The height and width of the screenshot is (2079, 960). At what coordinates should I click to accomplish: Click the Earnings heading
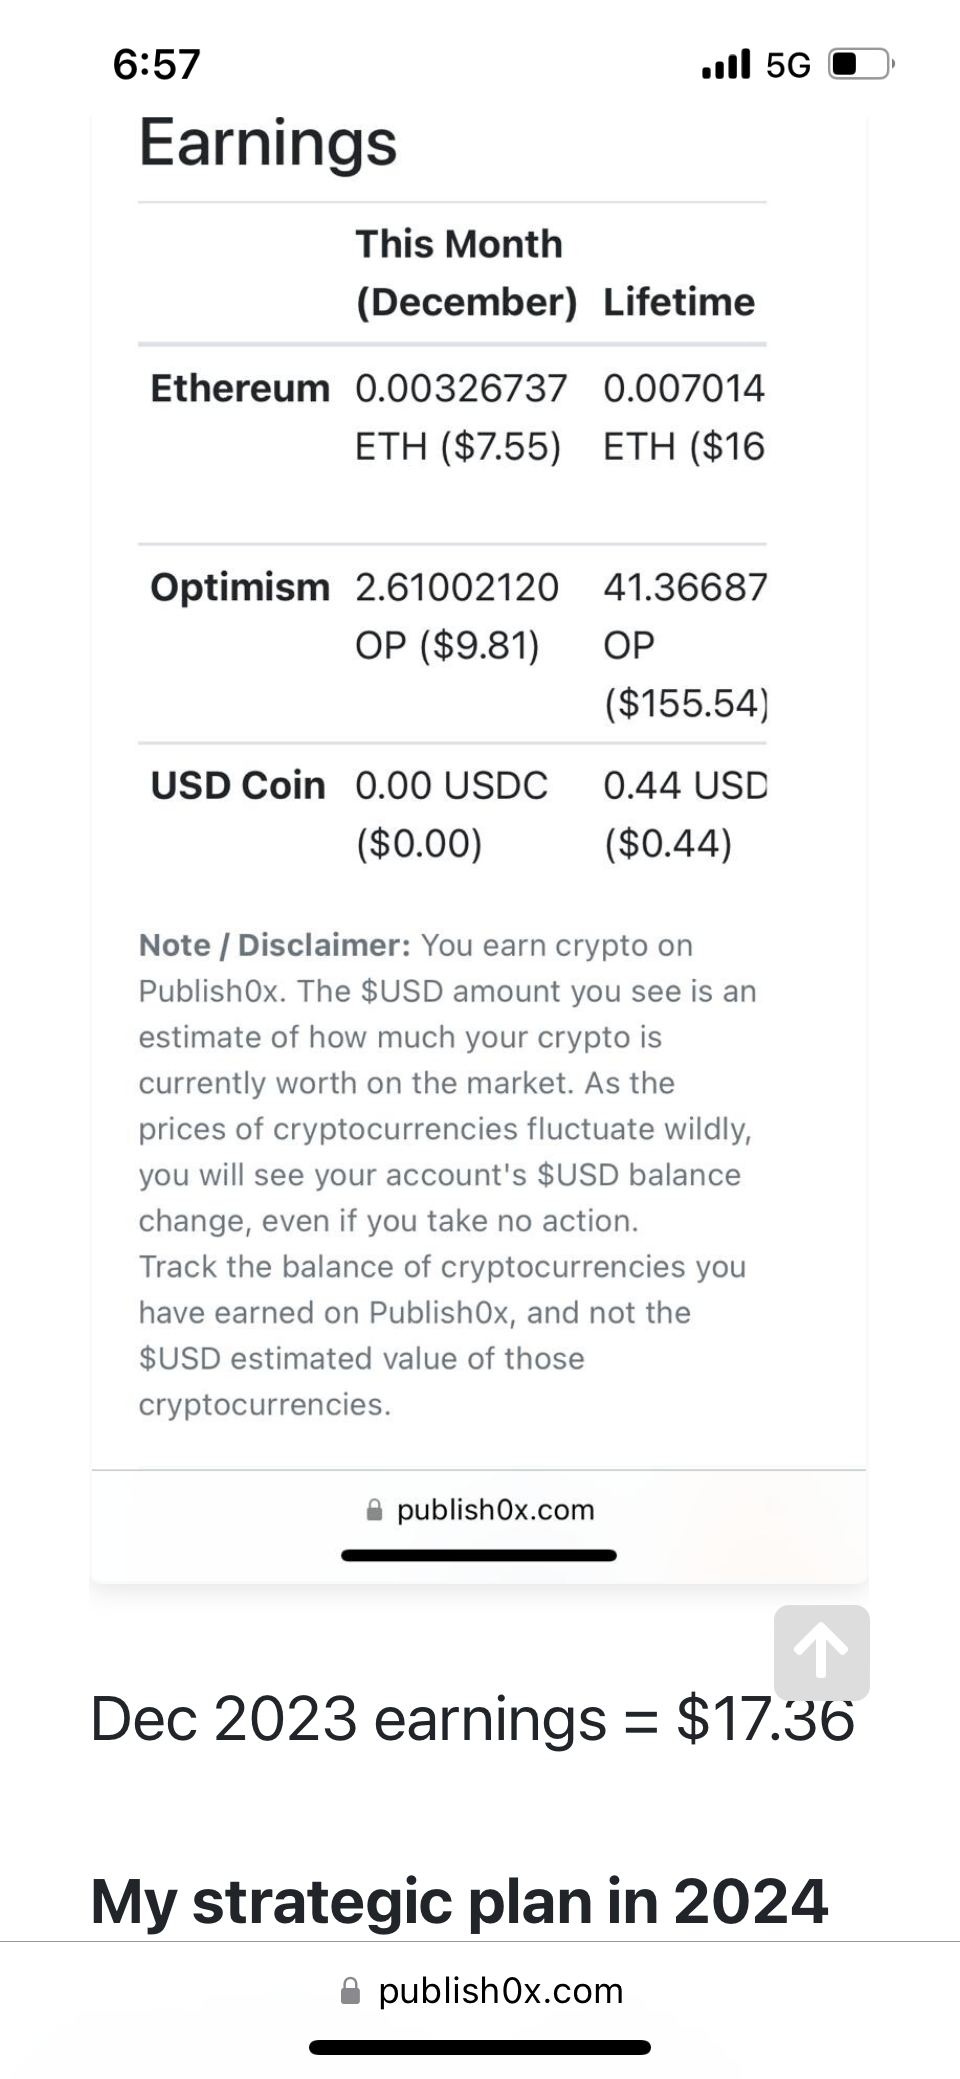[268, 142]
